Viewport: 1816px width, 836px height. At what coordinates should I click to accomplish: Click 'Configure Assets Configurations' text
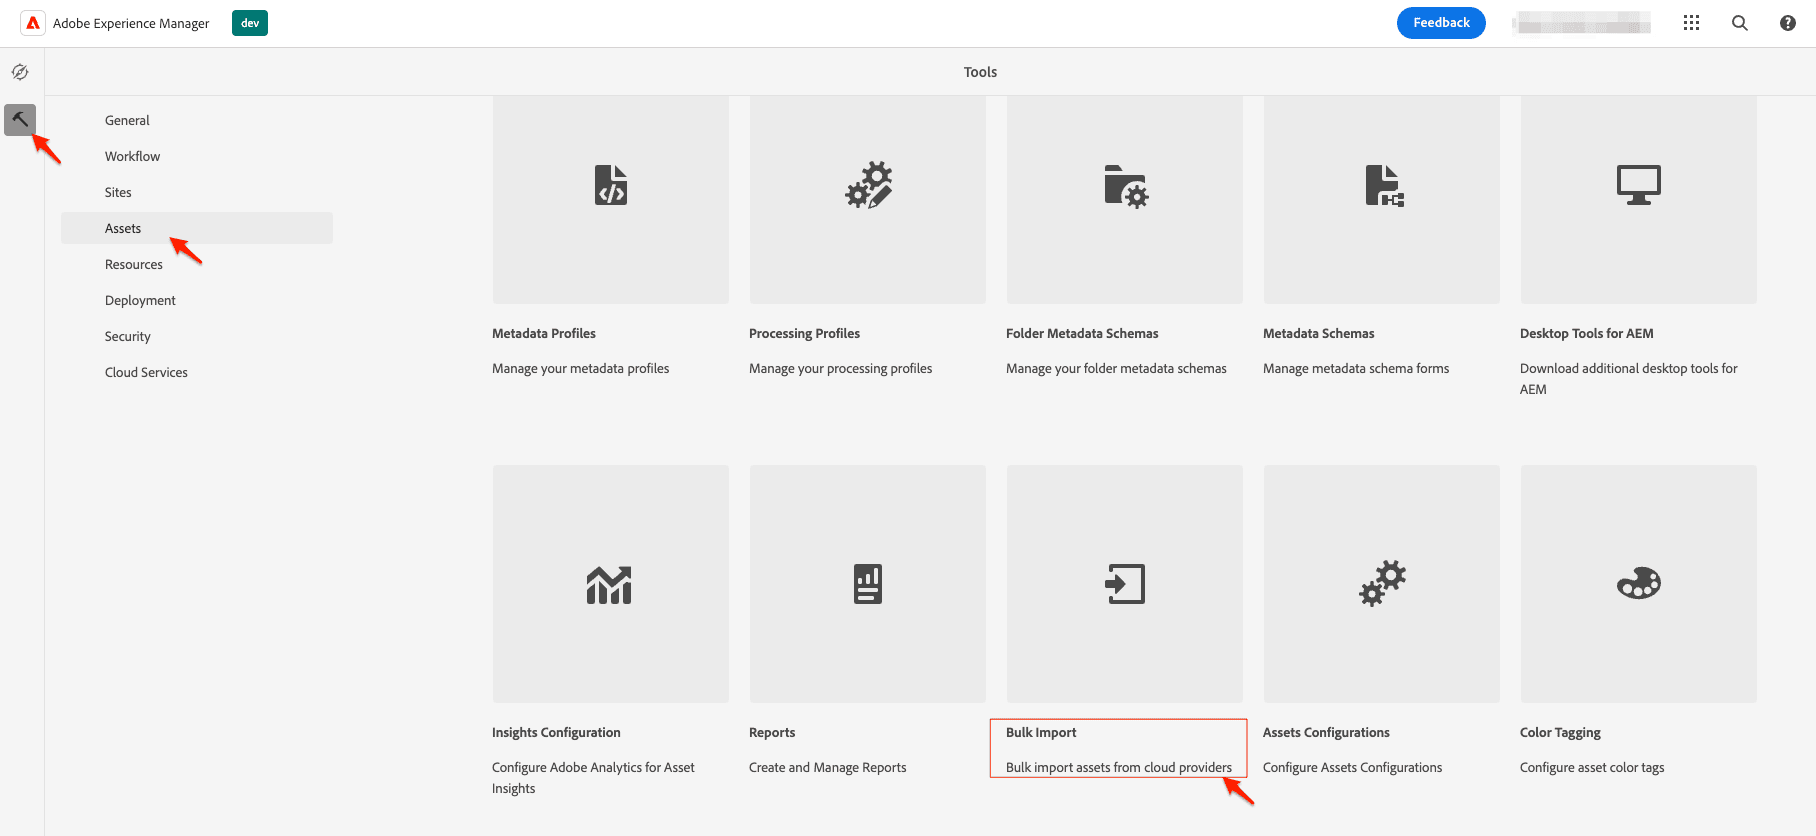click(1352, 767)
